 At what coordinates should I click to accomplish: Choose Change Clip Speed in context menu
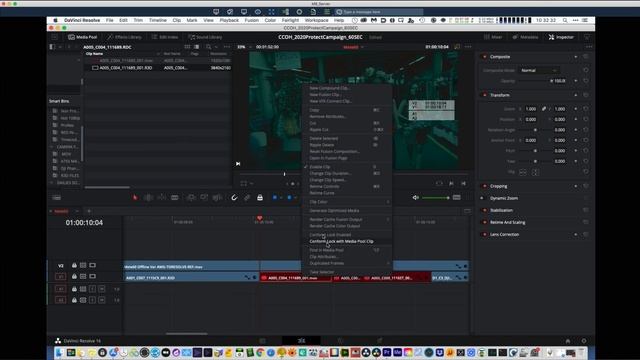click(x=347, y=180)
